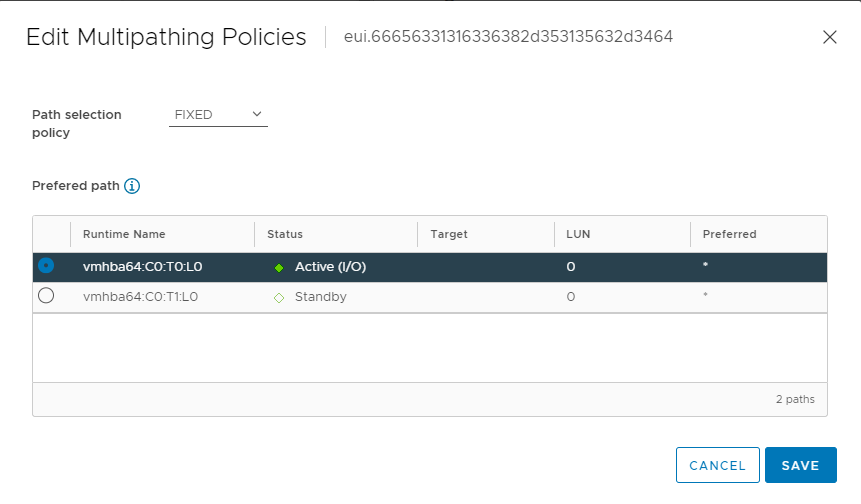Click the Standby status text
Viewport: 861px width, 504px height.
[x=321, y=297]
